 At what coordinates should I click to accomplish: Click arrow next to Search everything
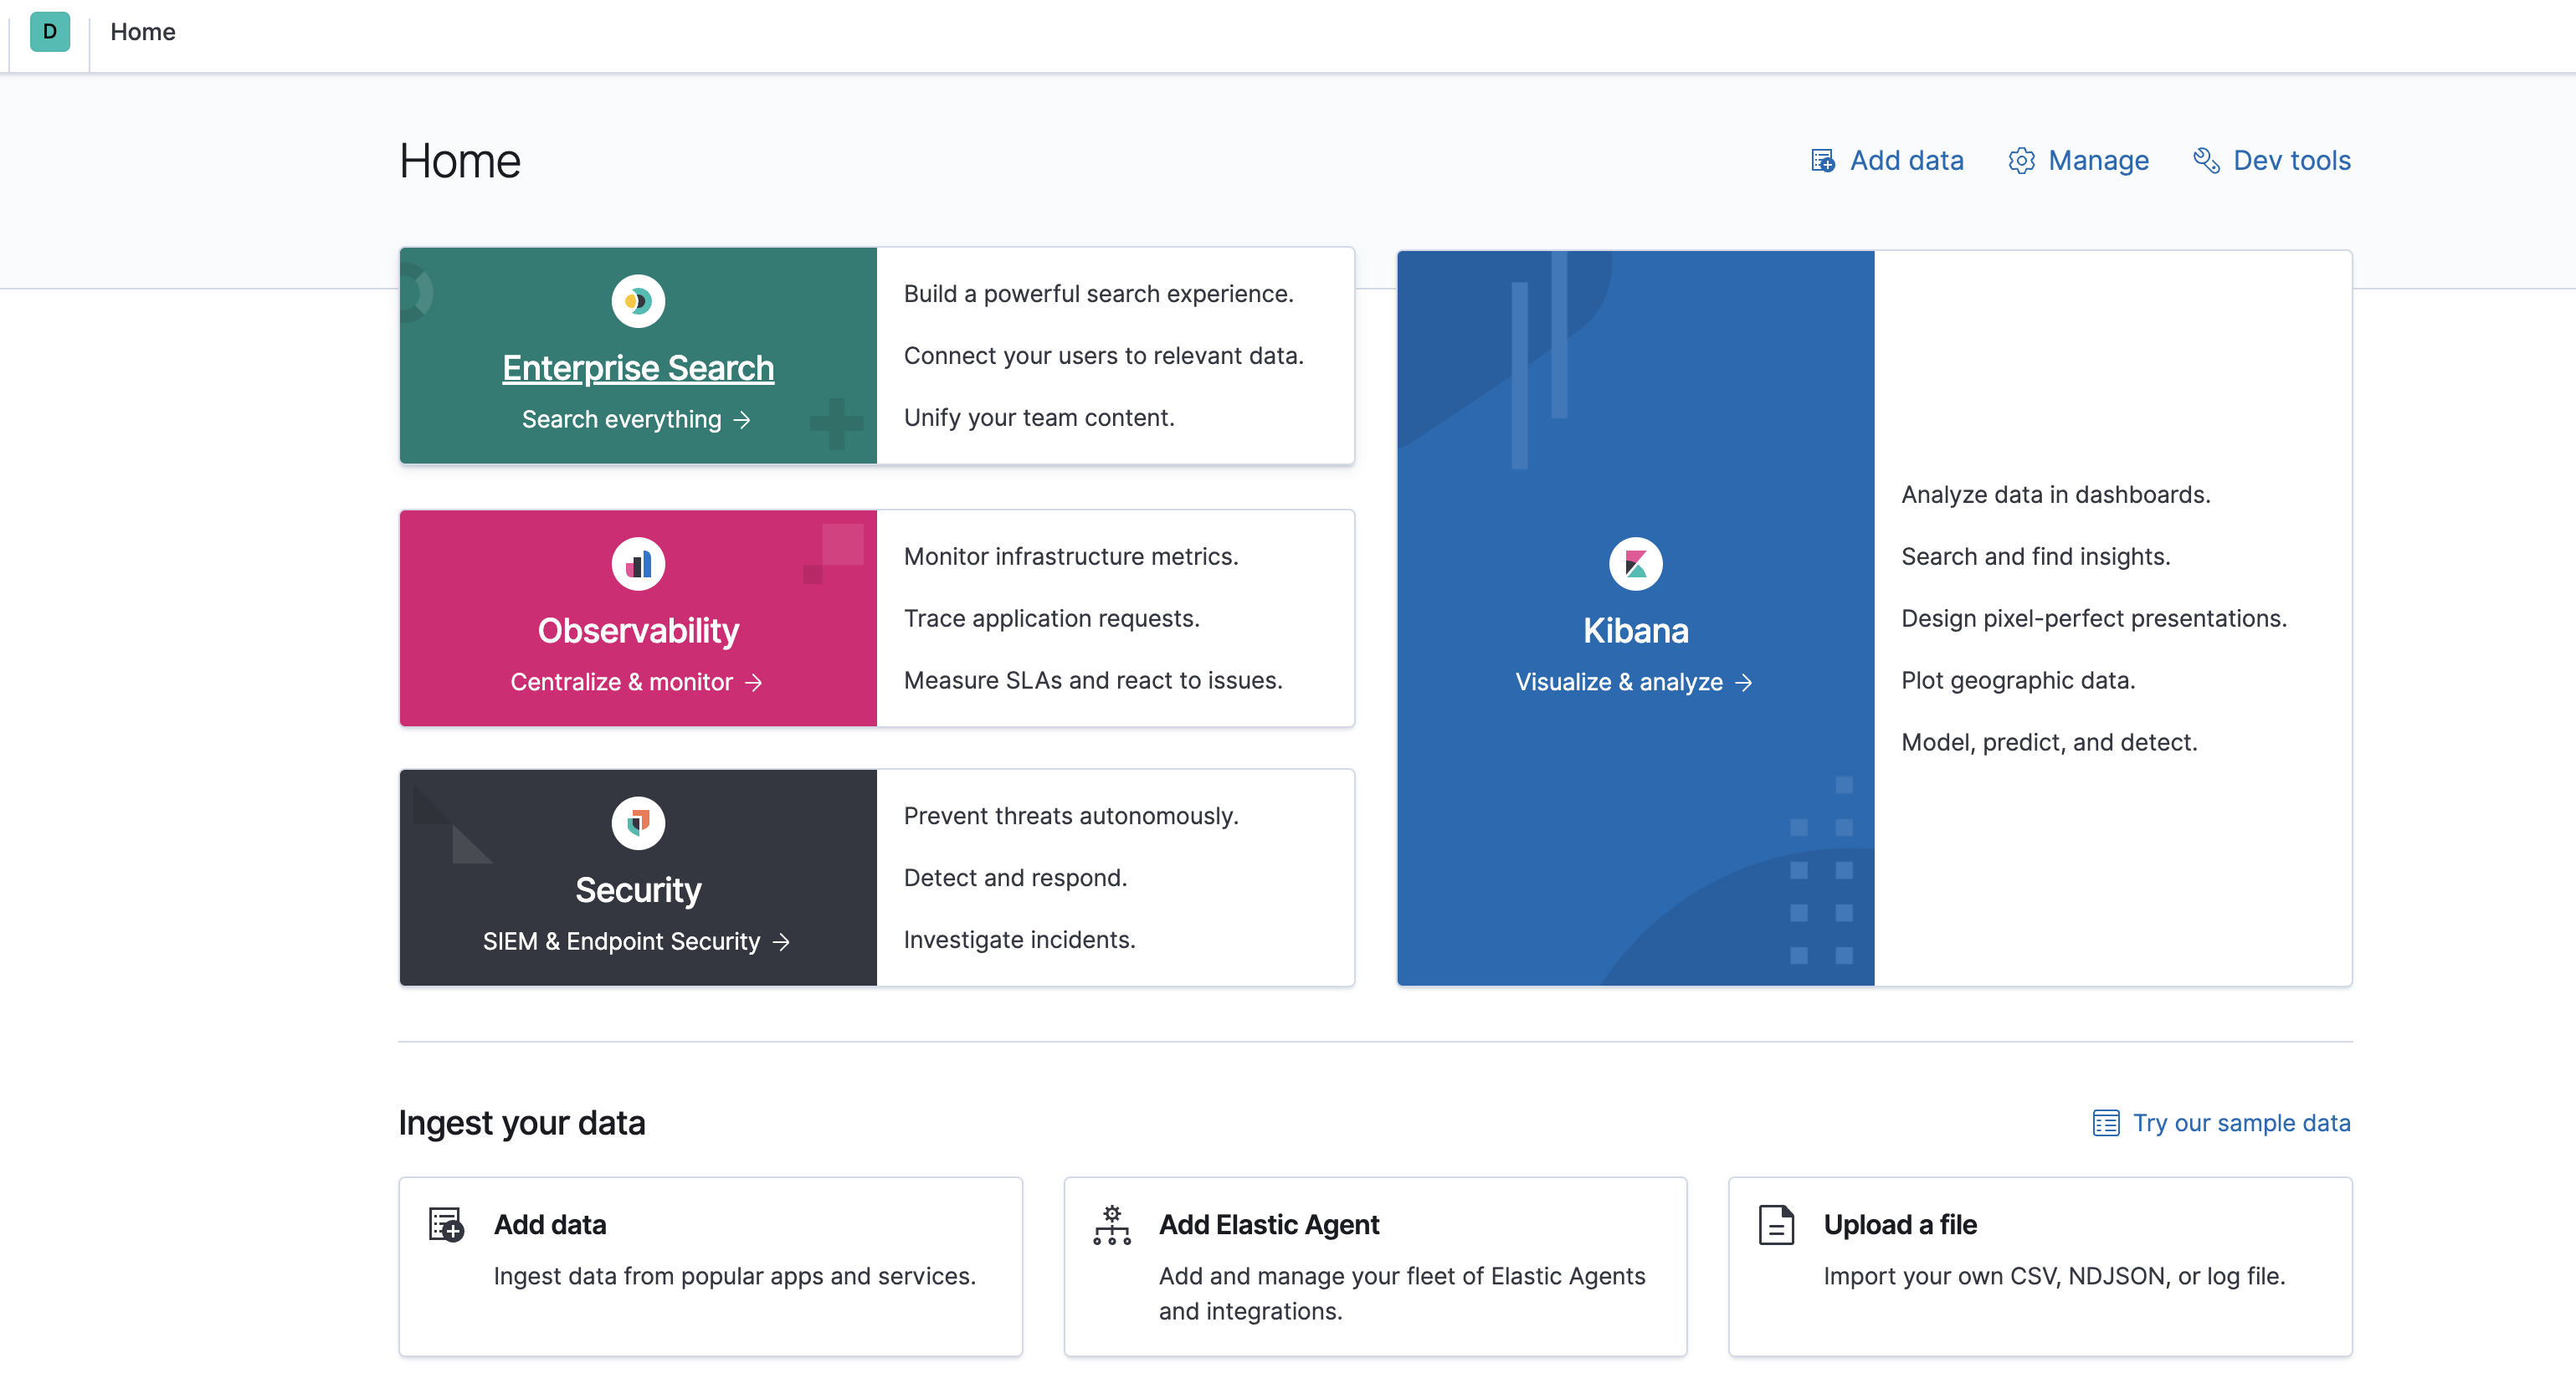[742, 420]
